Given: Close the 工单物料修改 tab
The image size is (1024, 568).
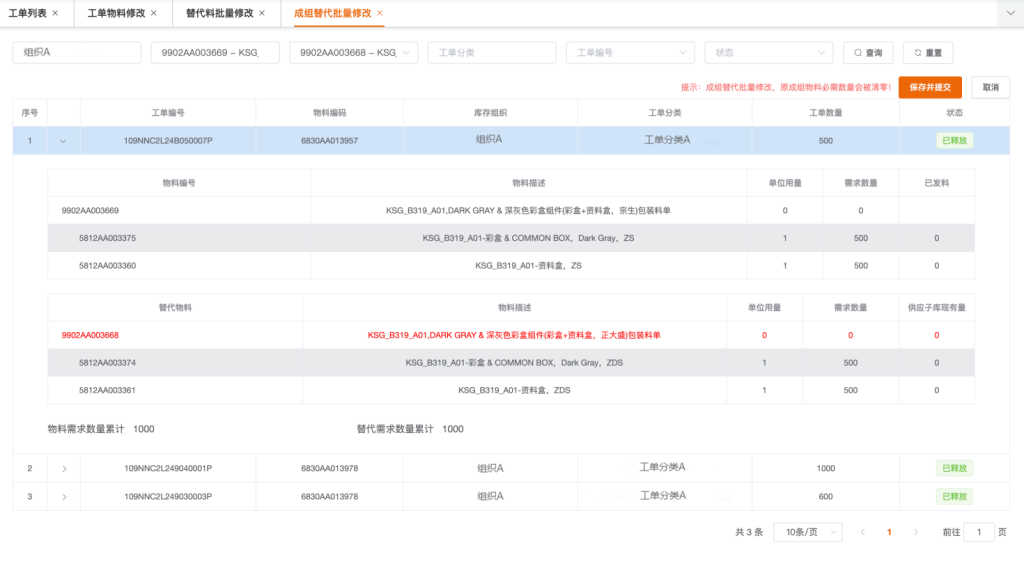Looking at the screenshot, I should (153, 13).
